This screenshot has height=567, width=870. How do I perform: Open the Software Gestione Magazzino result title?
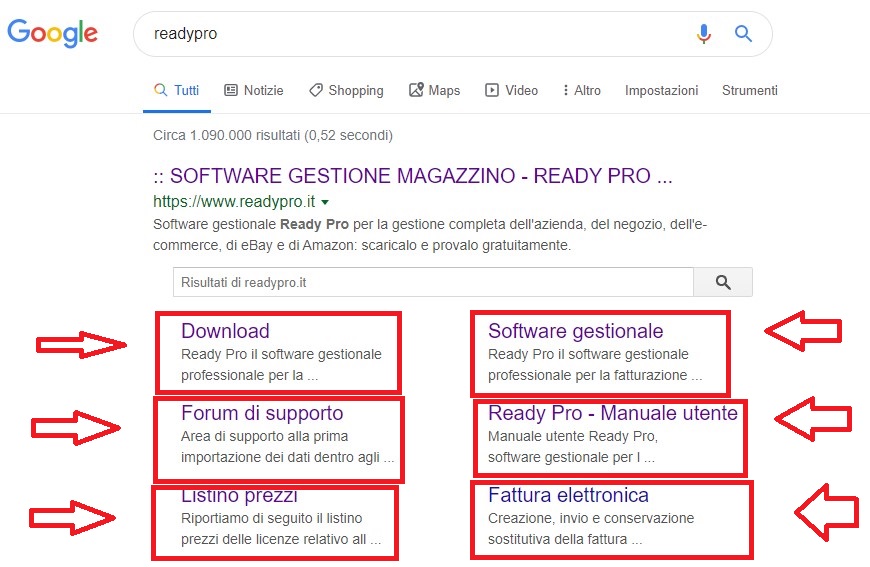click(x=412, y=177)
